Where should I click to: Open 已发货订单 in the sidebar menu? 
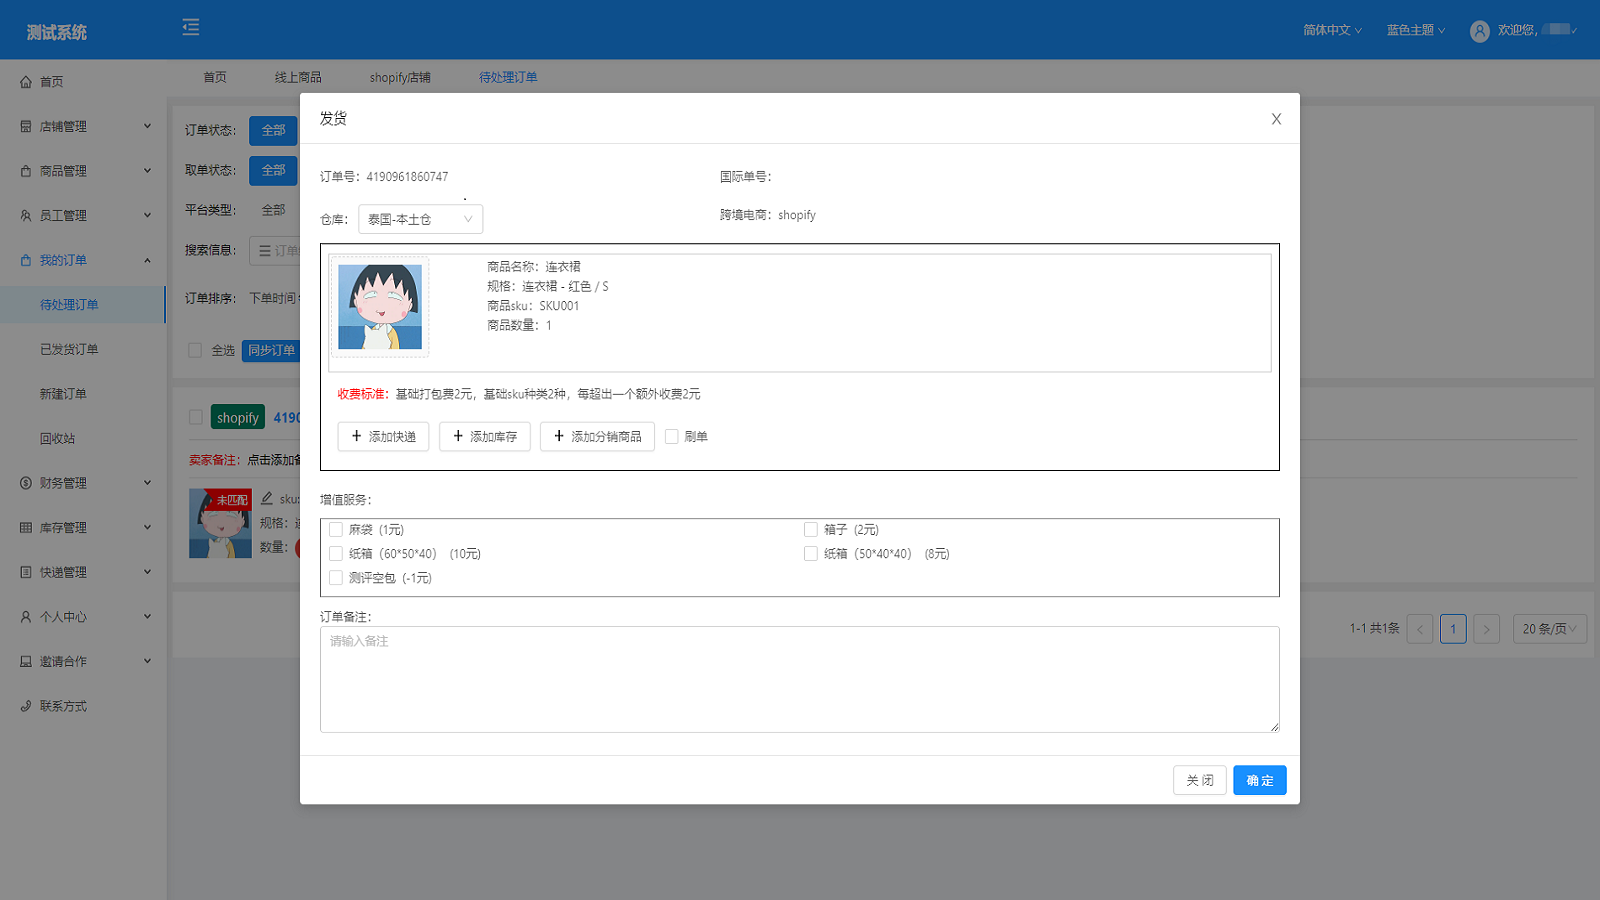tap(69, 350)
